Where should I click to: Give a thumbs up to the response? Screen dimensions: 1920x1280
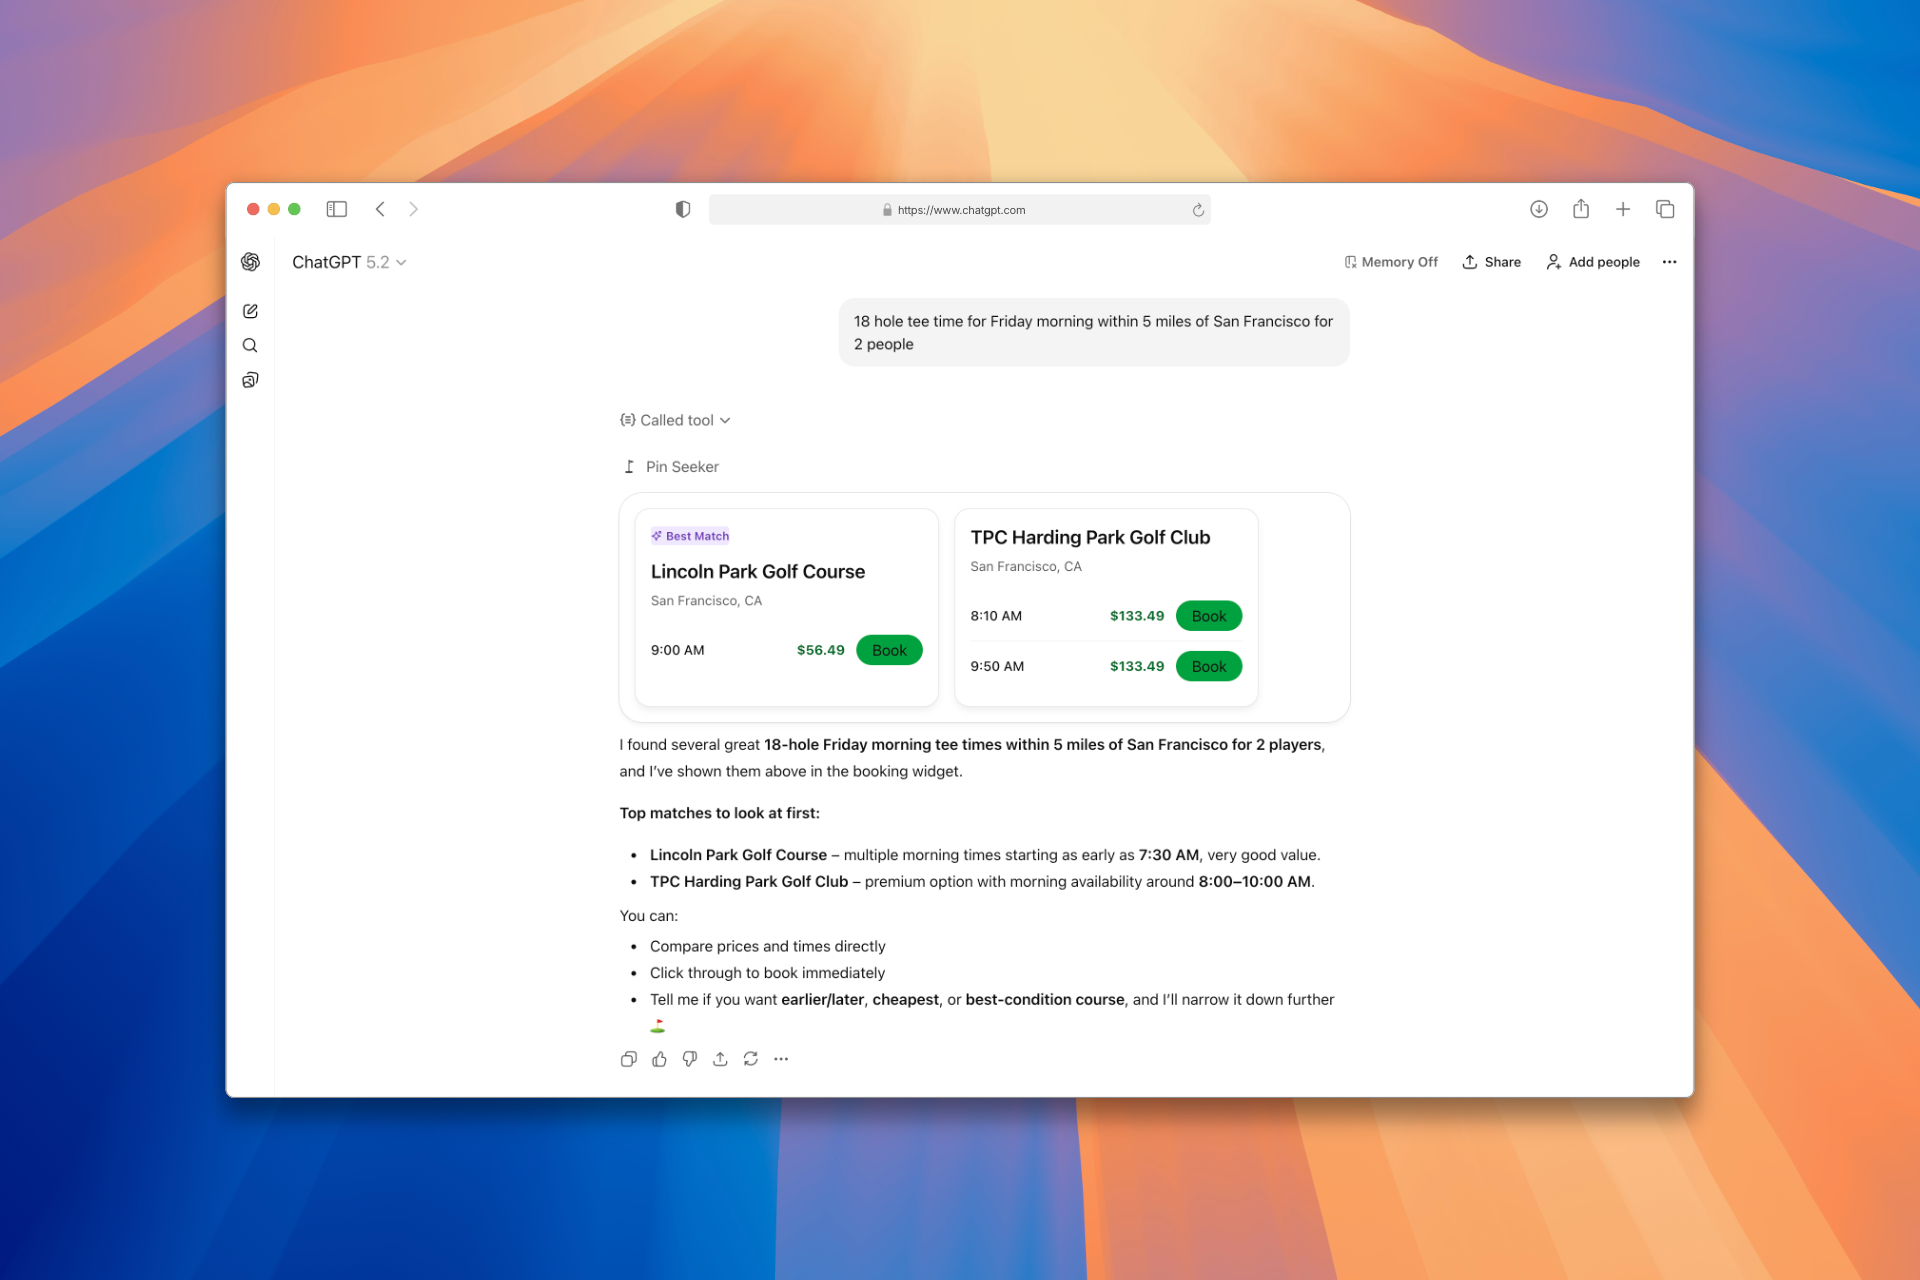[659, 1059]
